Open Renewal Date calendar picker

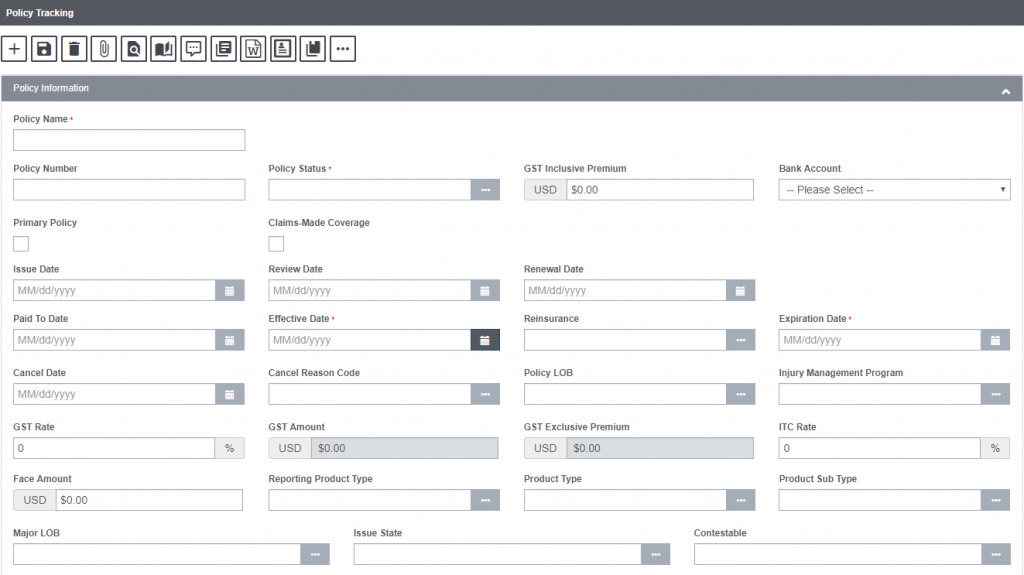point(741,291)
